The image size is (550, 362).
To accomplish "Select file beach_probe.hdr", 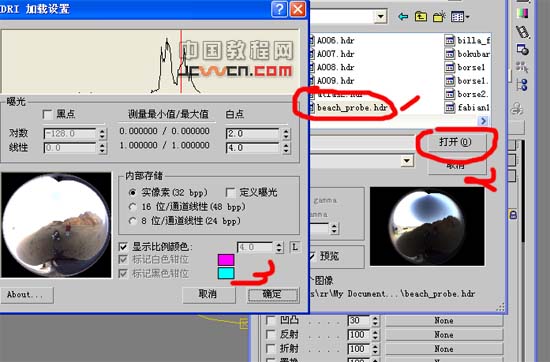I will 352,107.
